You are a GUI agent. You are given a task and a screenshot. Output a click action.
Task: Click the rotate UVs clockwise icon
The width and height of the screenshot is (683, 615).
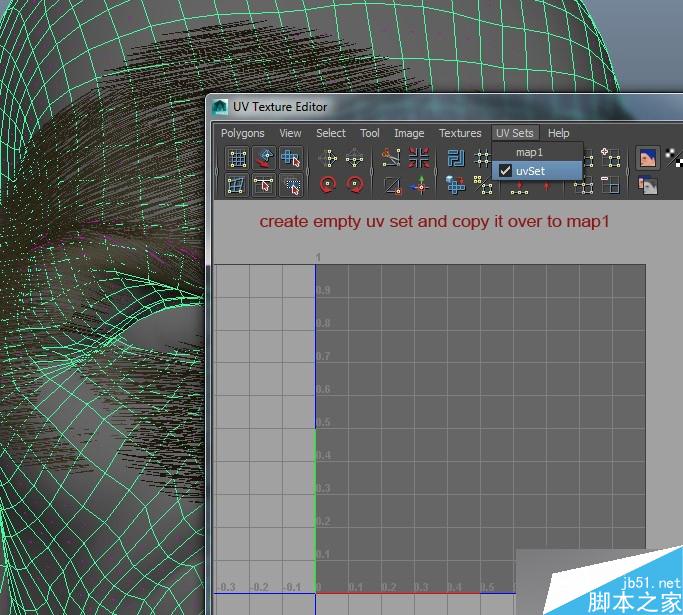click(354, 184)
